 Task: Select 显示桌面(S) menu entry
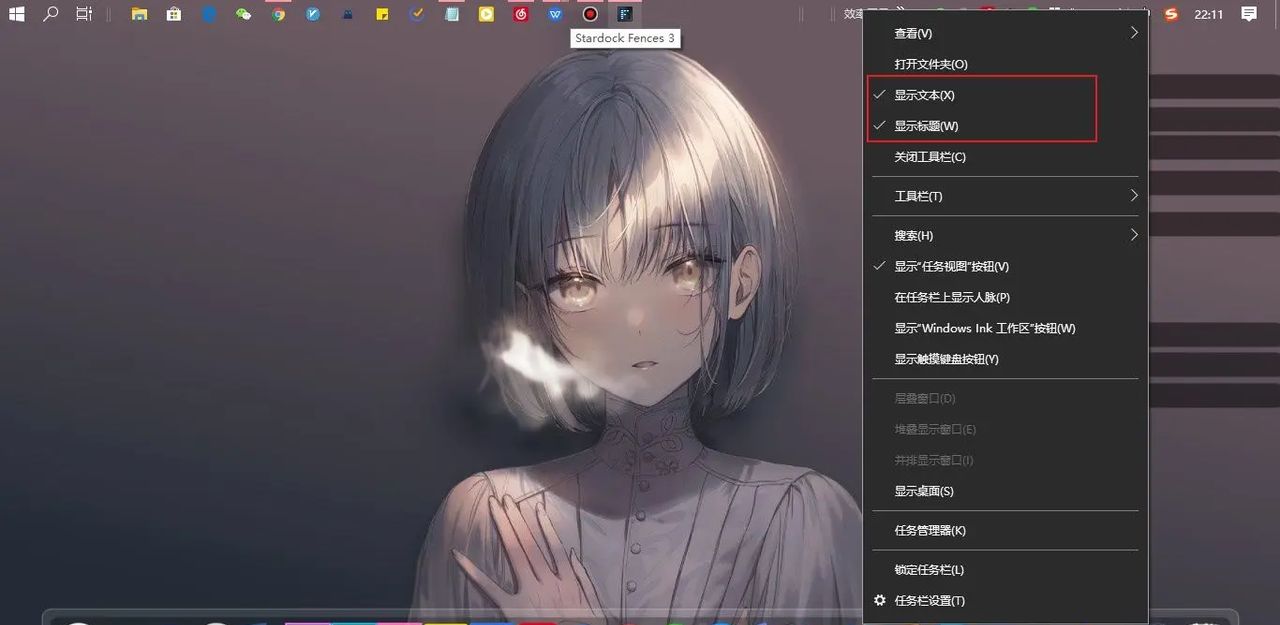[1005, 491]
